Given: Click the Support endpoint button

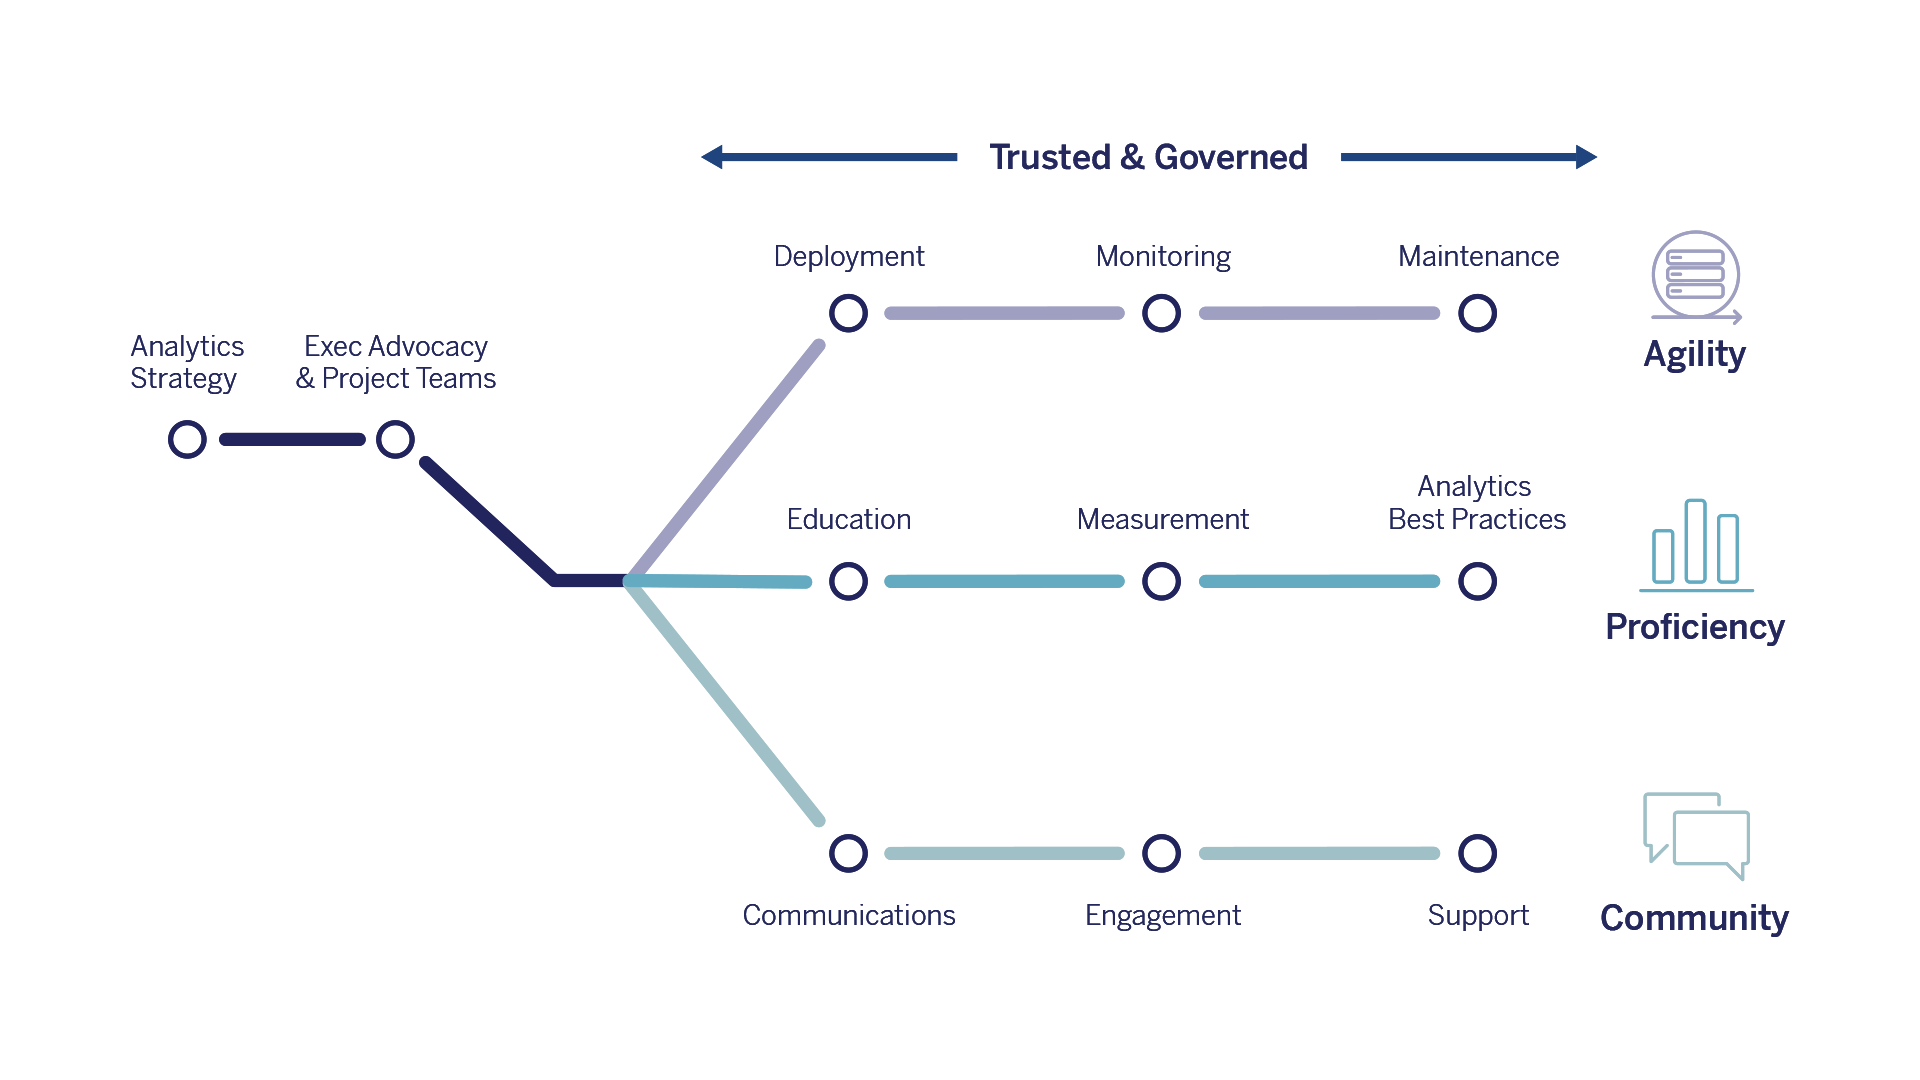Looking at the screenshot, I should (1476, 853).
